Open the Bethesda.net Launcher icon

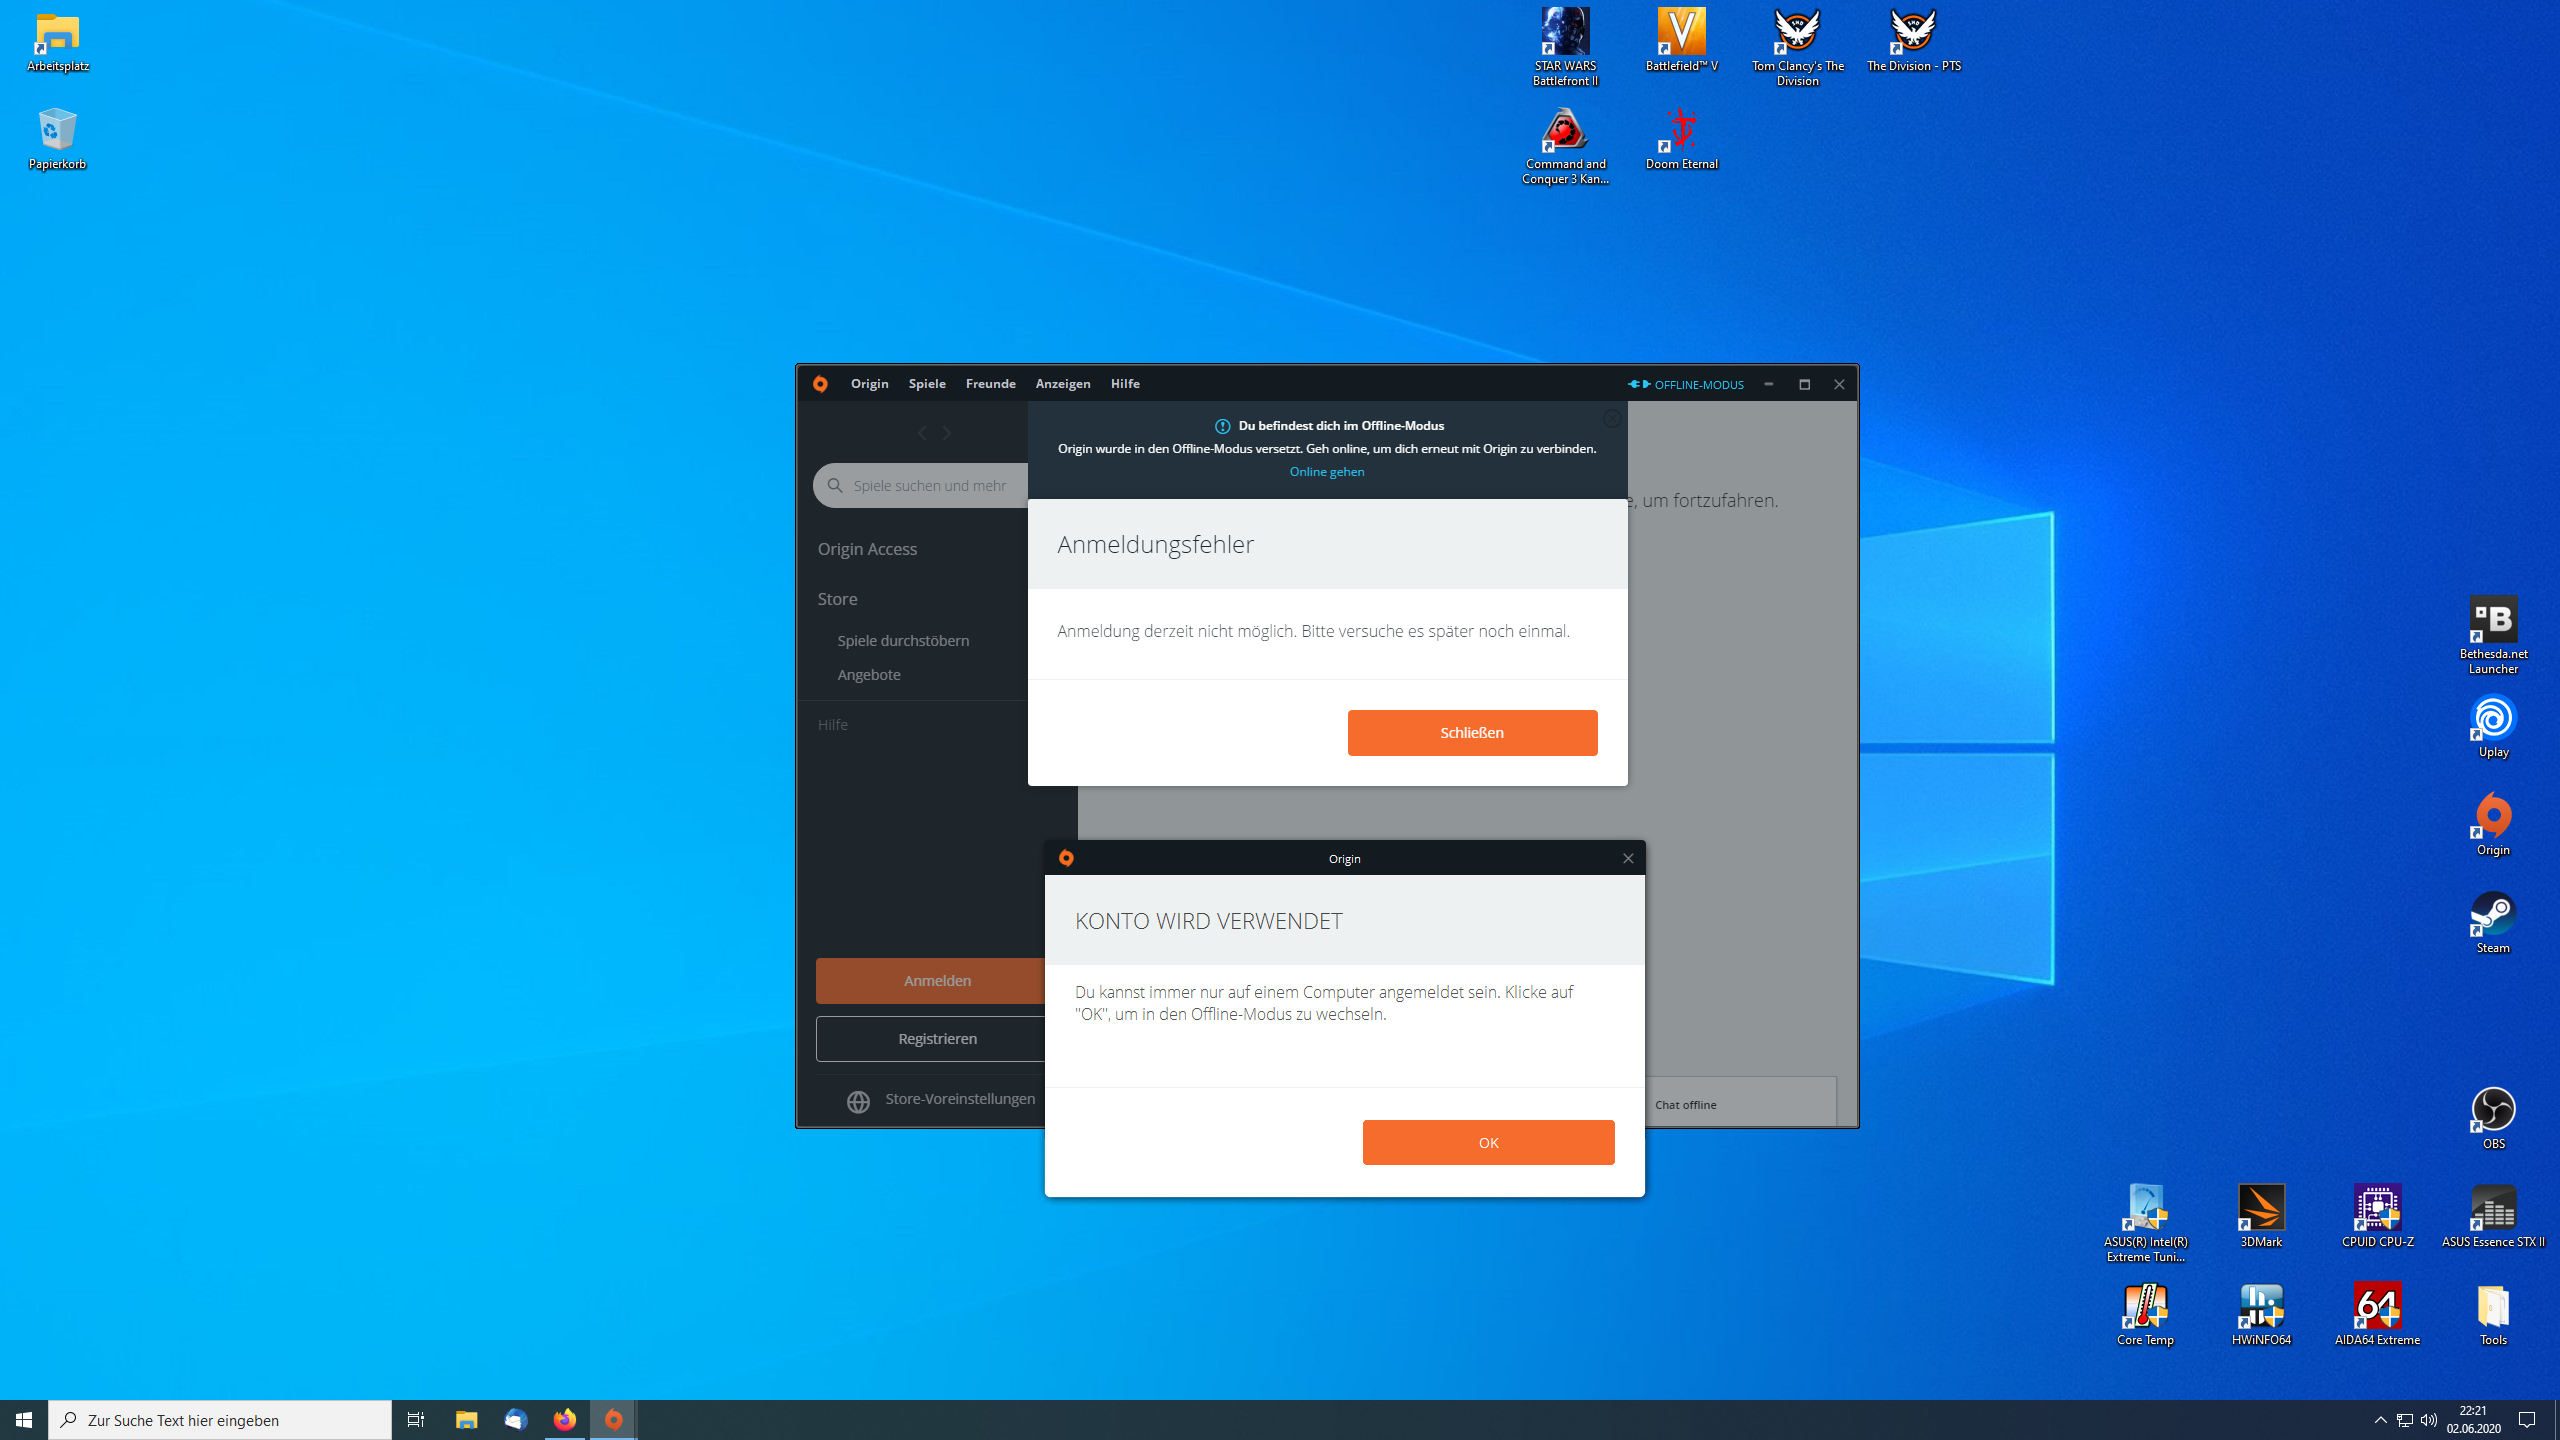point(2492,621)
